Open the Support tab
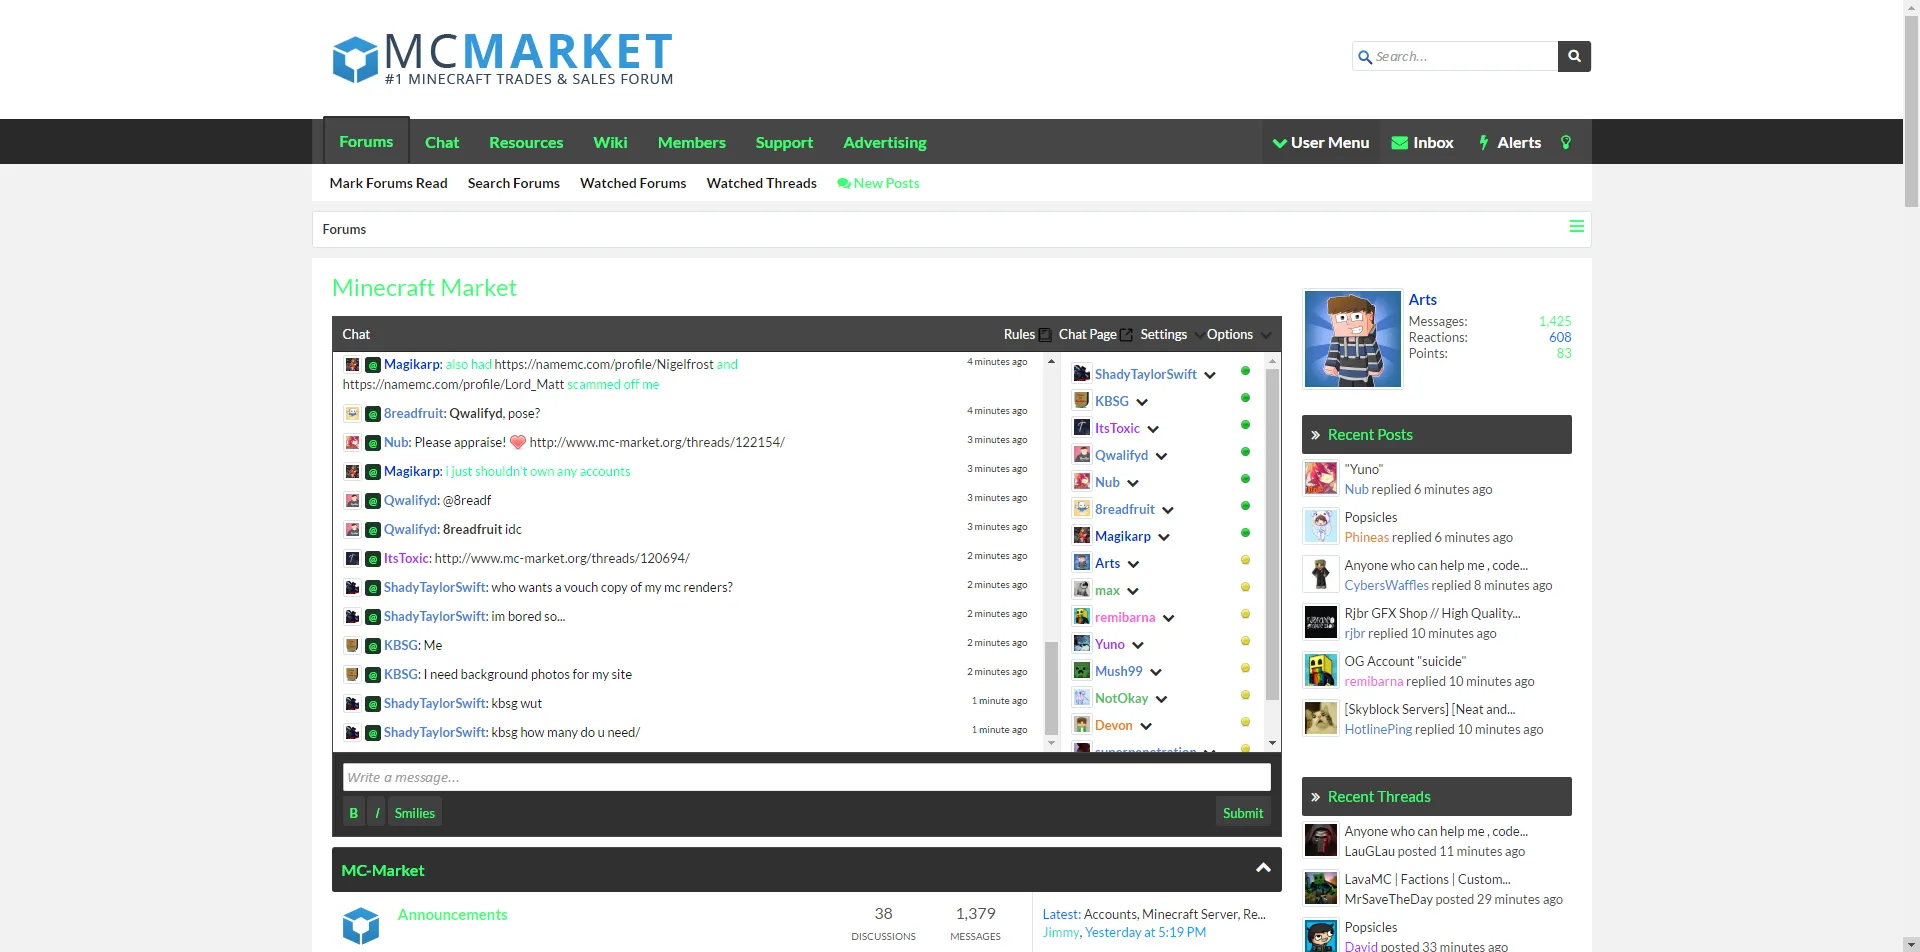Image resolution: width=1920 pixels, height=952 pixels. 784,142
